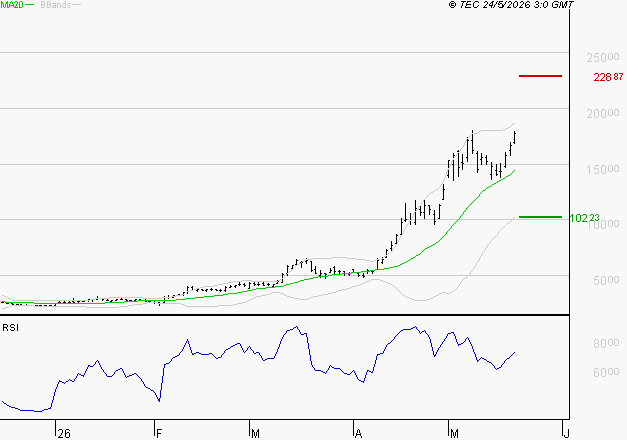
Task: Click the 250.00 price axis label
Action: point(603,58)
